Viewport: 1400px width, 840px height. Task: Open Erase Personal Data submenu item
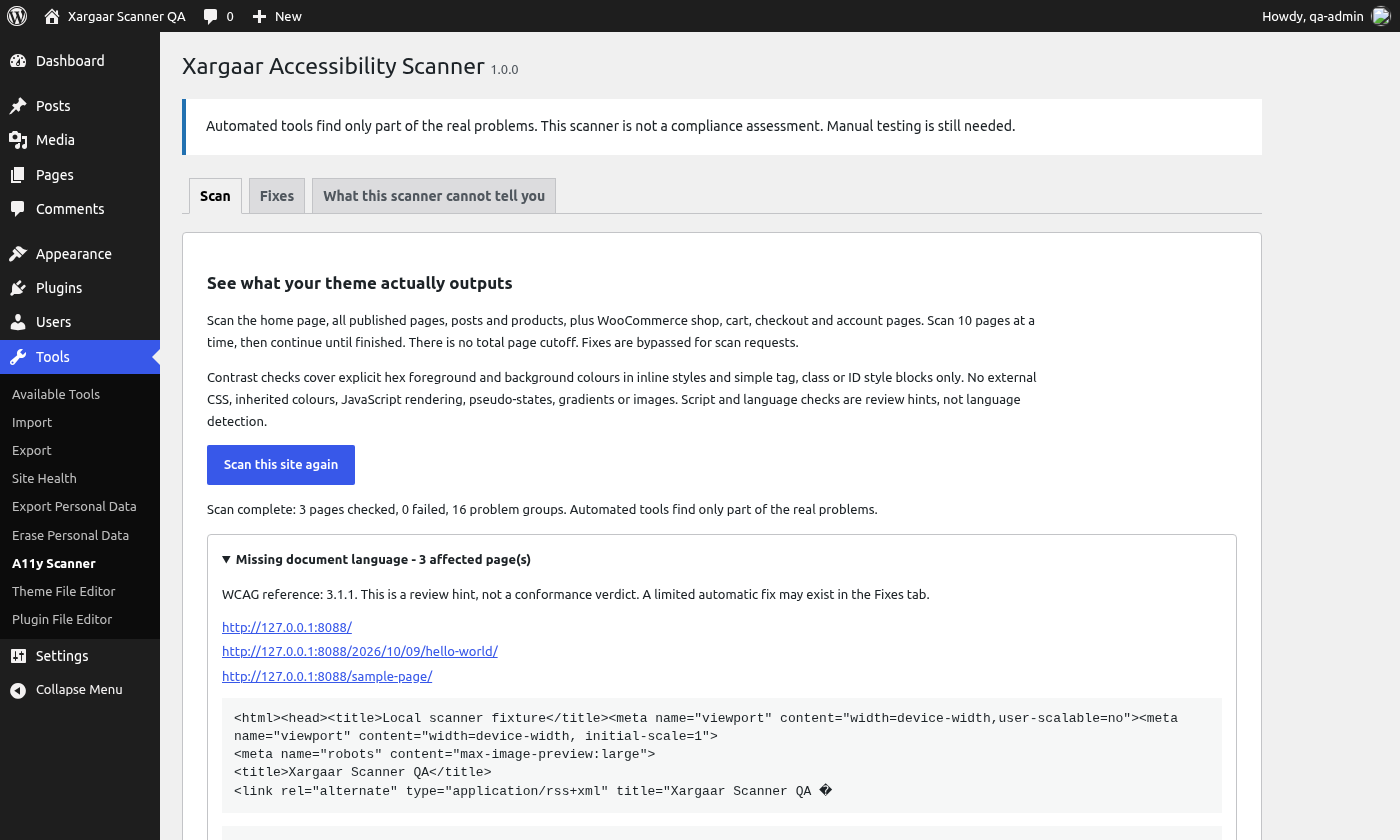70,535
